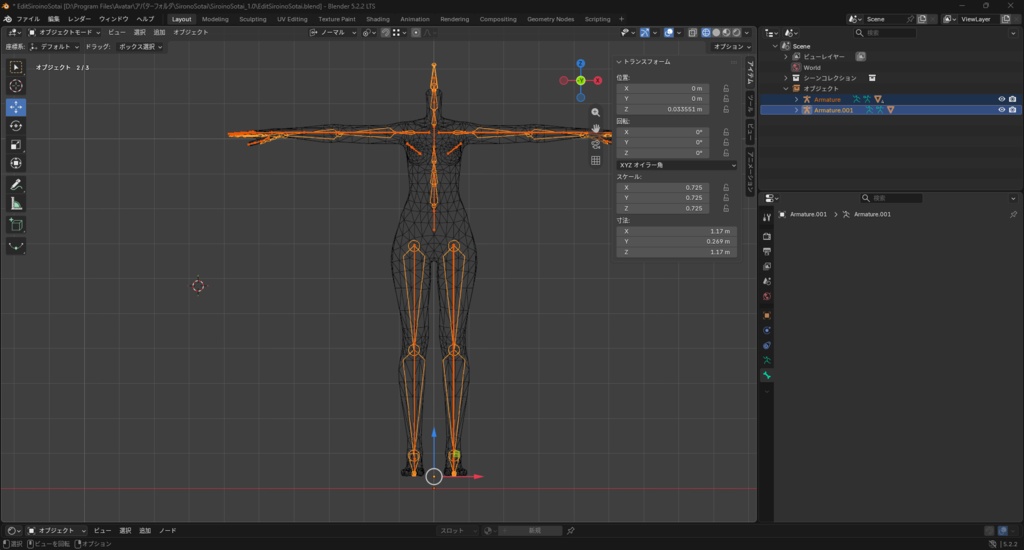Expand the Armature item in outliner

(x=796, y=99)
